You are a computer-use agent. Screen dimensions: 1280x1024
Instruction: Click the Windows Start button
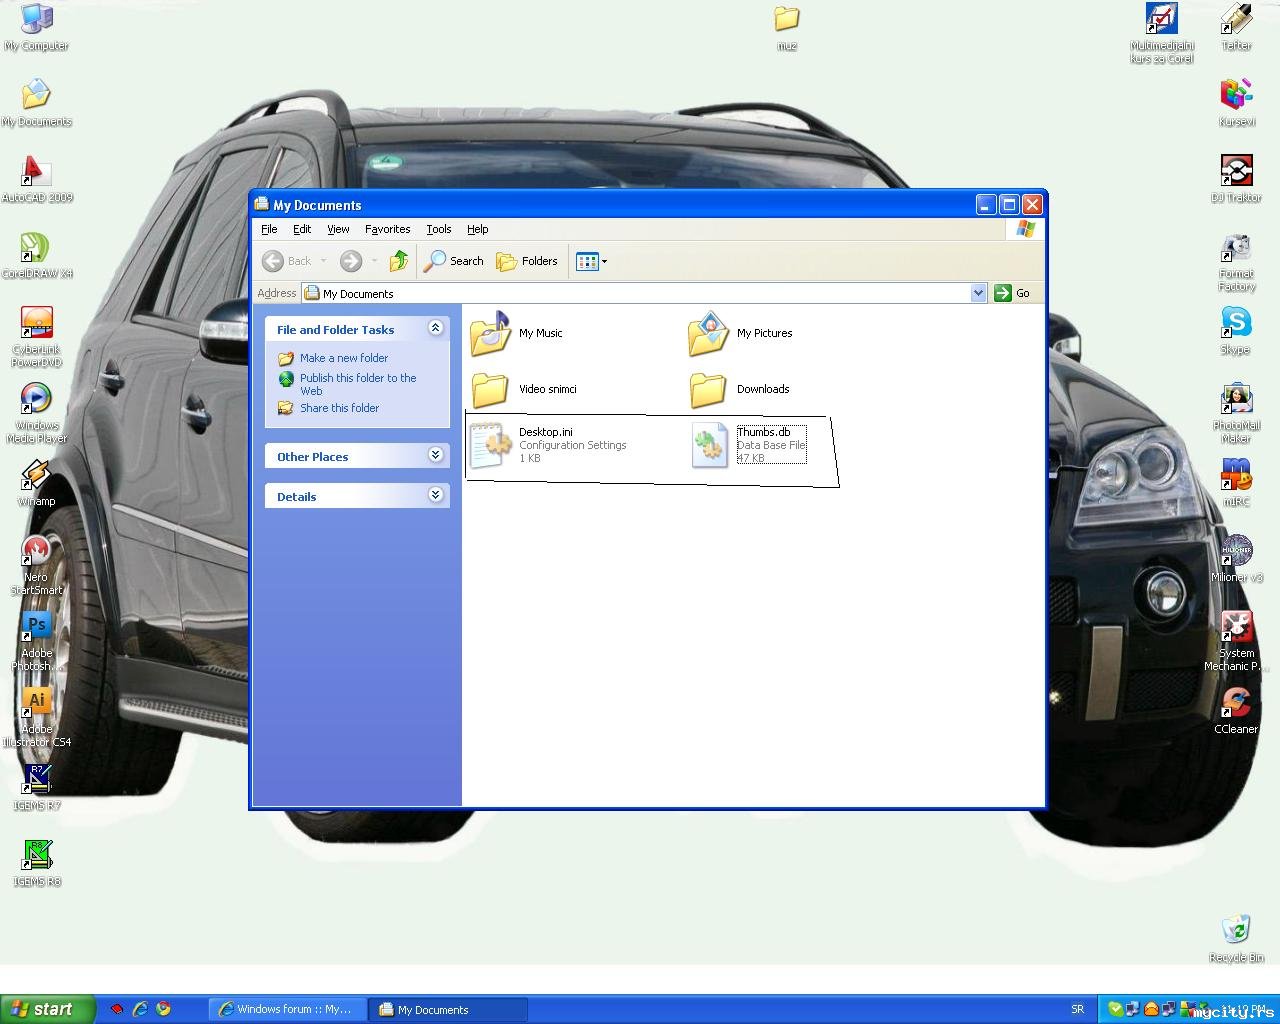(47, 1009)
